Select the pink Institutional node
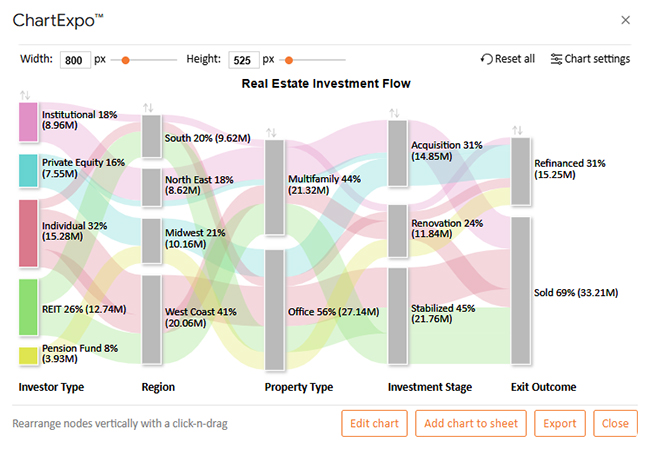This screenshot has width=650, height=449. (x=28, y=121)
